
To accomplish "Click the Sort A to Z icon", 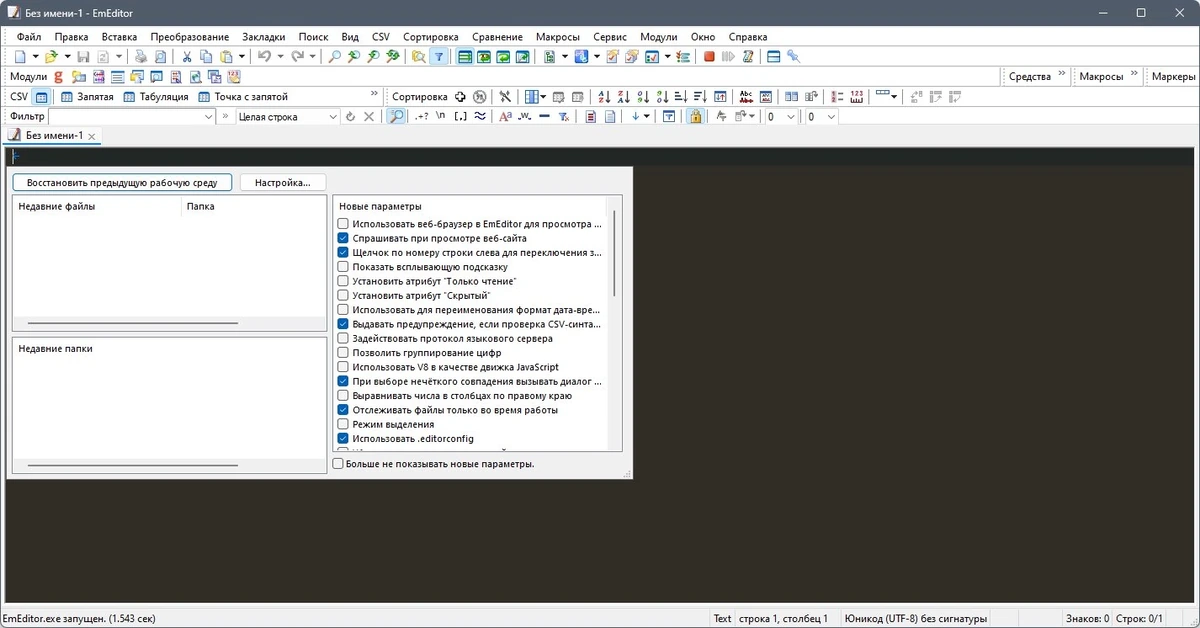I will 605,97.
